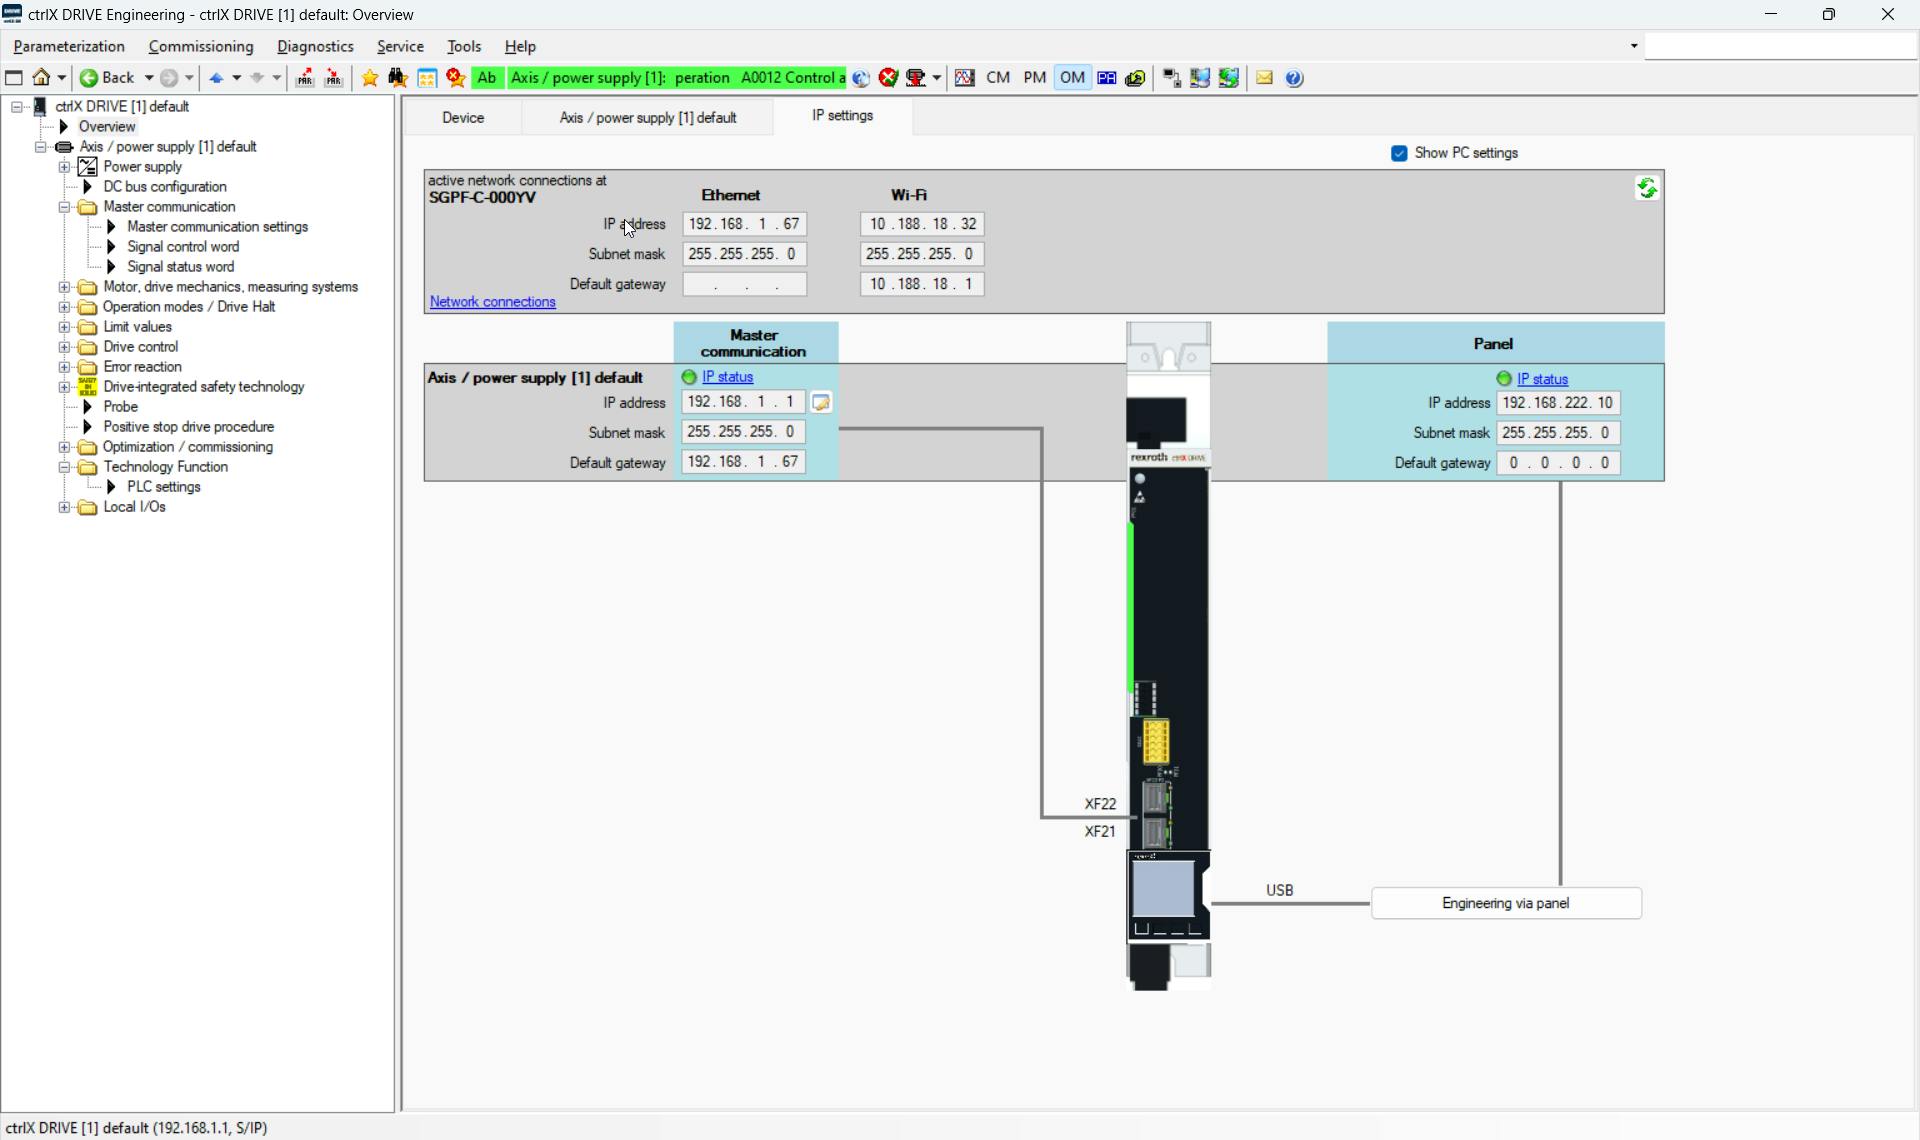1920x1140 pixels.
Task: Switch to PM parameterization mode
Action: [1035, 78]
